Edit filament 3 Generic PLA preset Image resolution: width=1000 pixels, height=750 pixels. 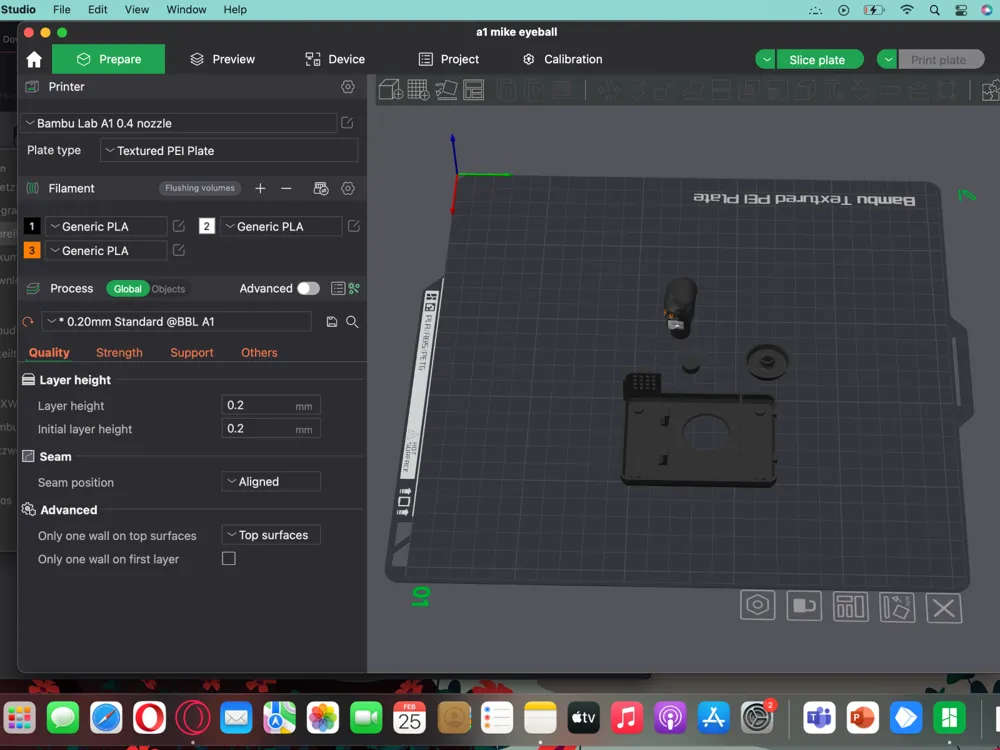179,250
